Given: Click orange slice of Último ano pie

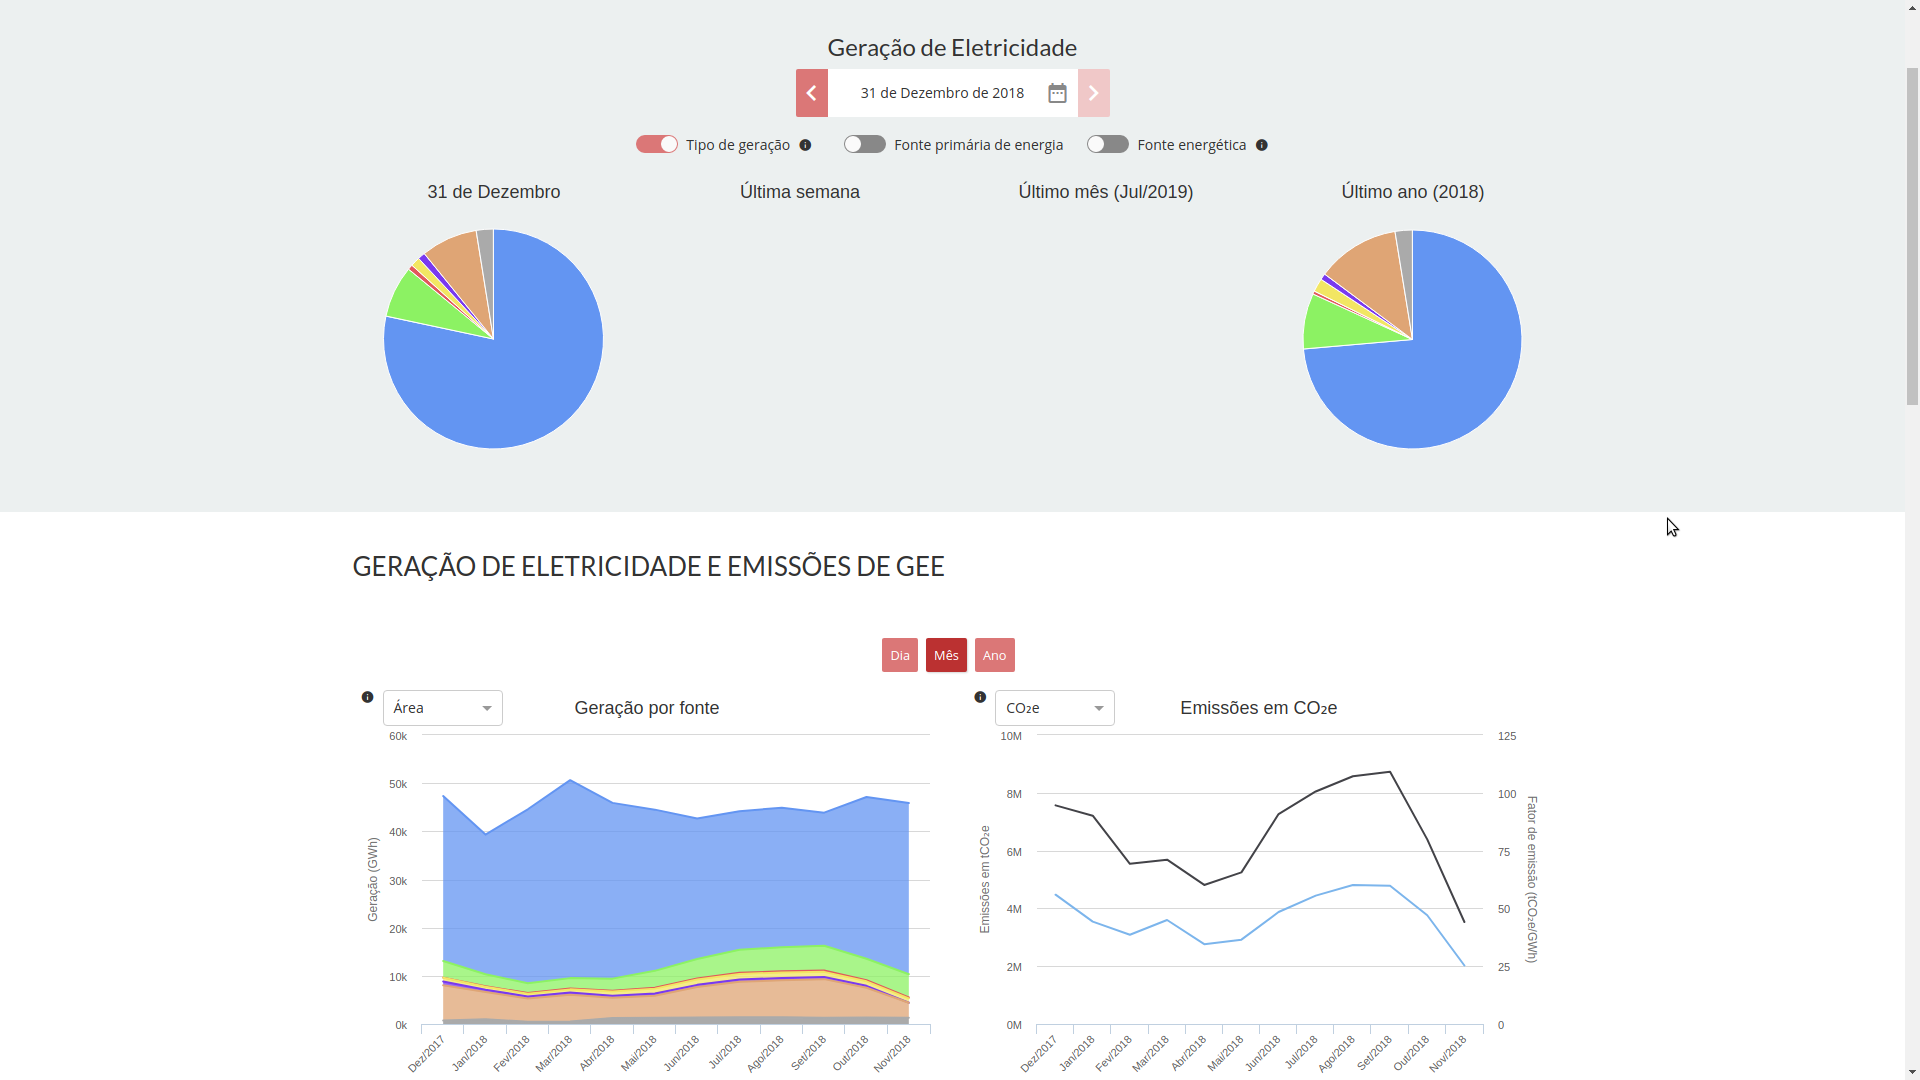Looking at the screenshot, I should coord(1372,270).
